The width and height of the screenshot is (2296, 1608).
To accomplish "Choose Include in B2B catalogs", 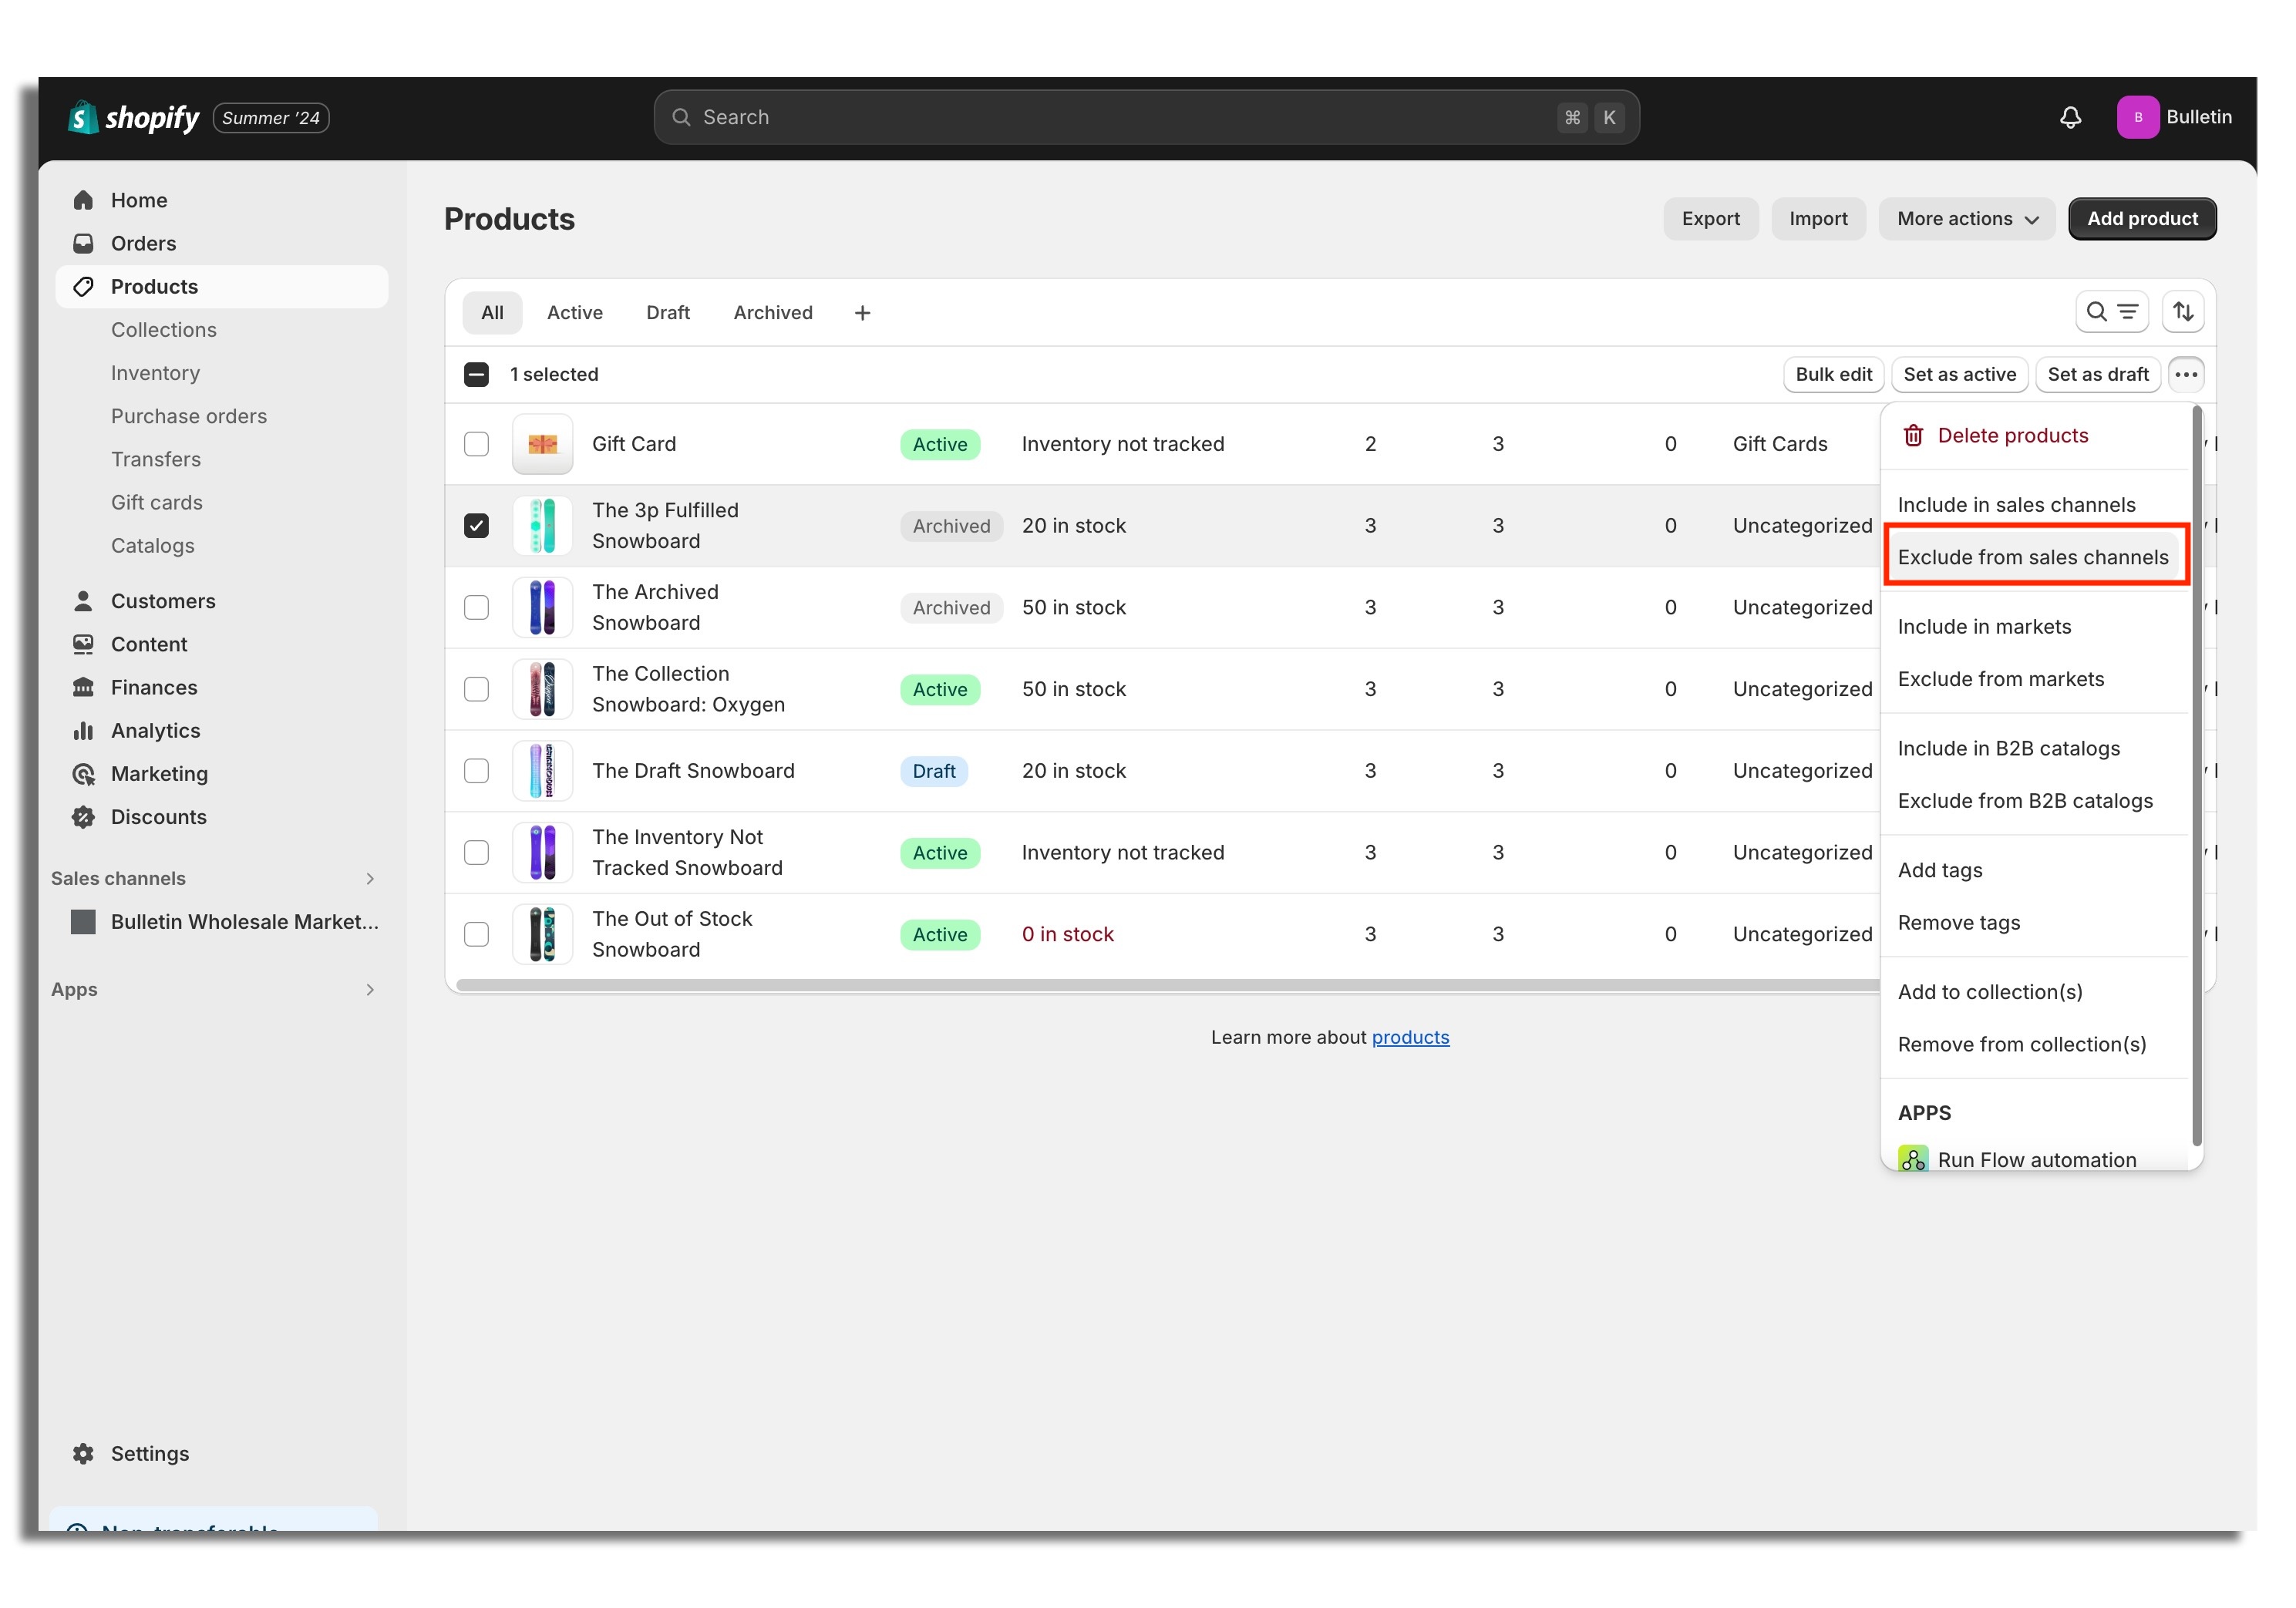I will coord(2034,749).
